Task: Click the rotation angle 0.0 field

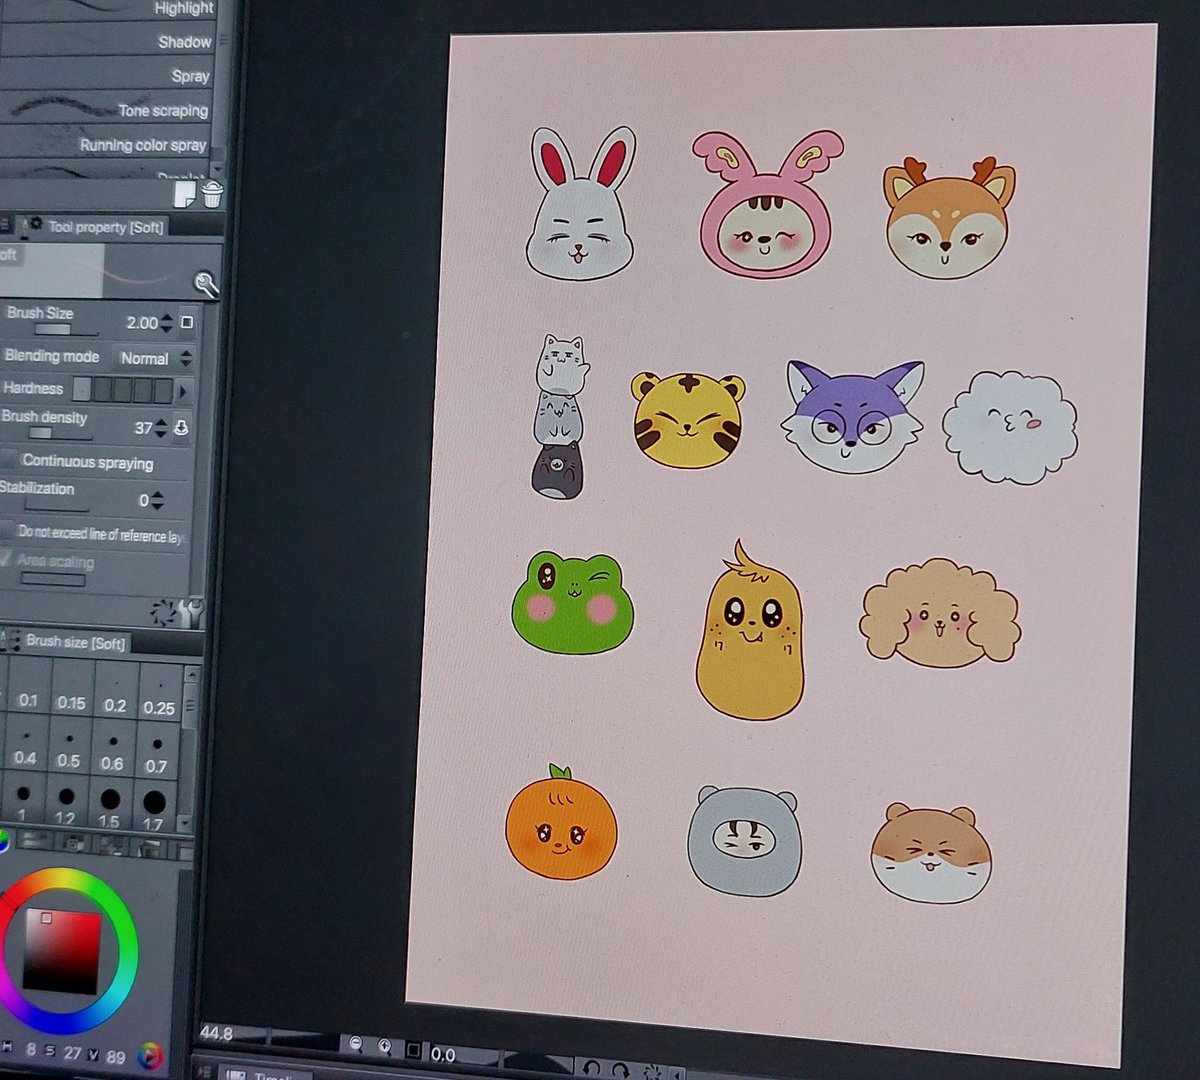Action: point(445,1054)
